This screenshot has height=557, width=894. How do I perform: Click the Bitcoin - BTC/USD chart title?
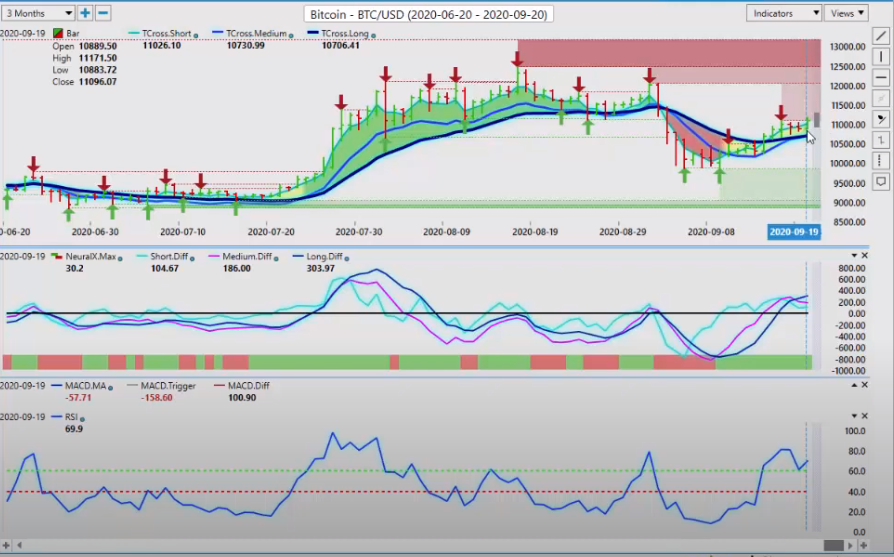[x=428, y=14]
